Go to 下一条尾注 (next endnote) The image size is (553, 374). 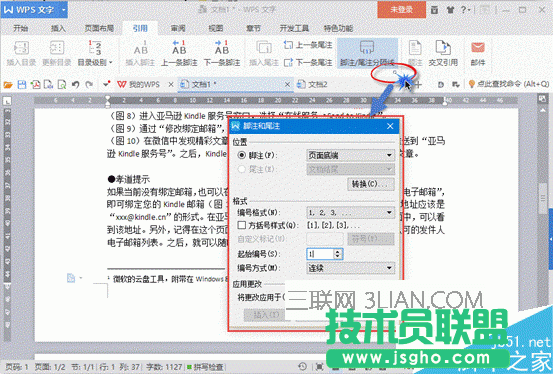308,62
